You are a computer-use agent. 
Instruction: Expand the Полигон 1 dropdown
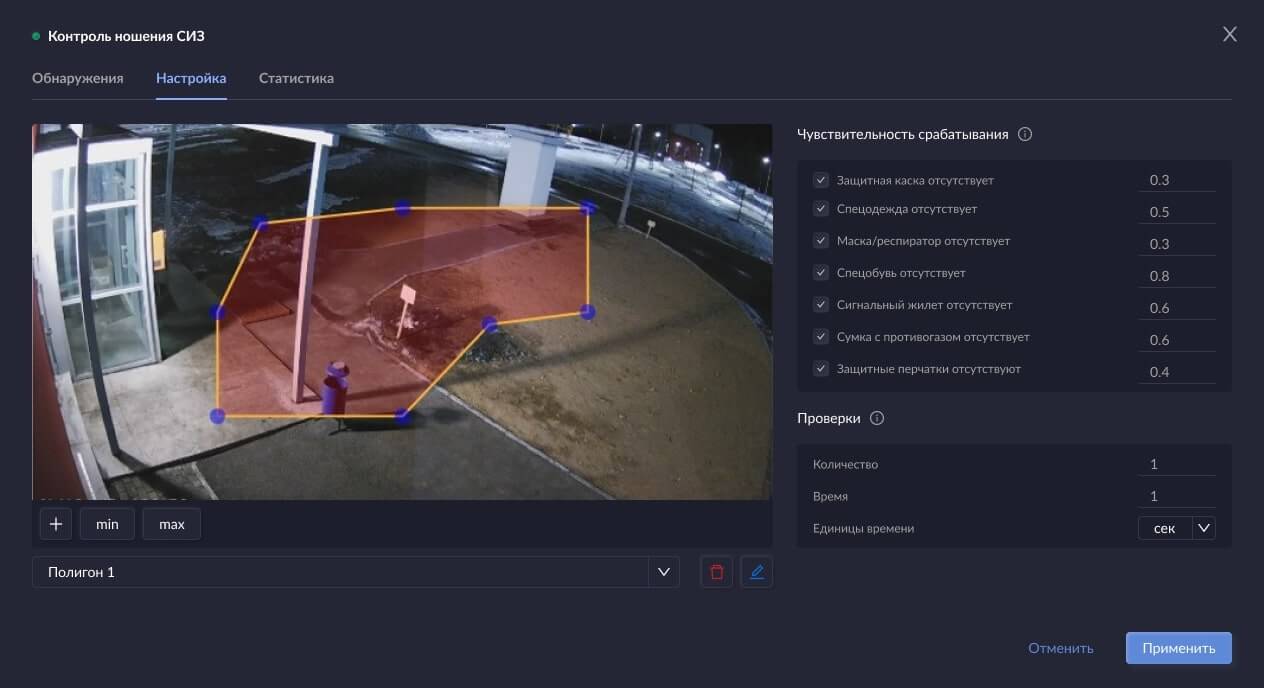pos(662,572)
